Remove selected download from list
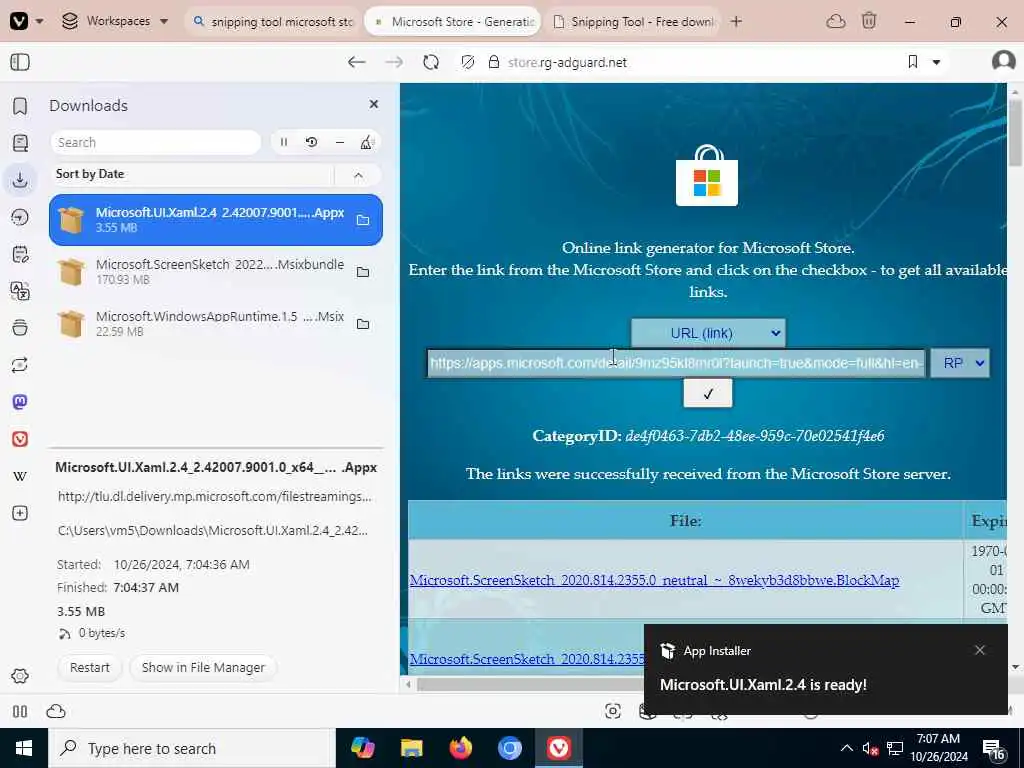Screen dimensions: 1024x768 pos(340,142)
